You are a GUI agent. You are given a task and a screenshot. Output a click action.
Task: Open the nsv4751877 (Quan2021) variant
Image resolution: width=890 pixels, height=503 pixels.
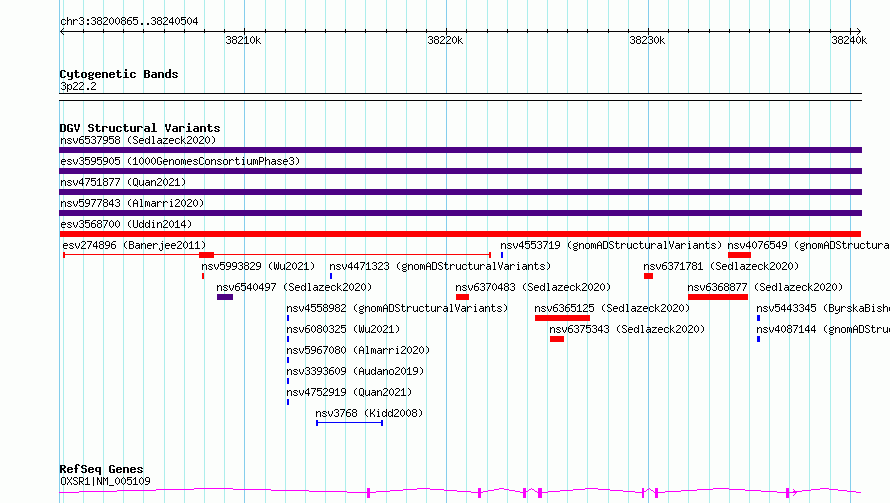pyautogui.click(x=123, y=182)
